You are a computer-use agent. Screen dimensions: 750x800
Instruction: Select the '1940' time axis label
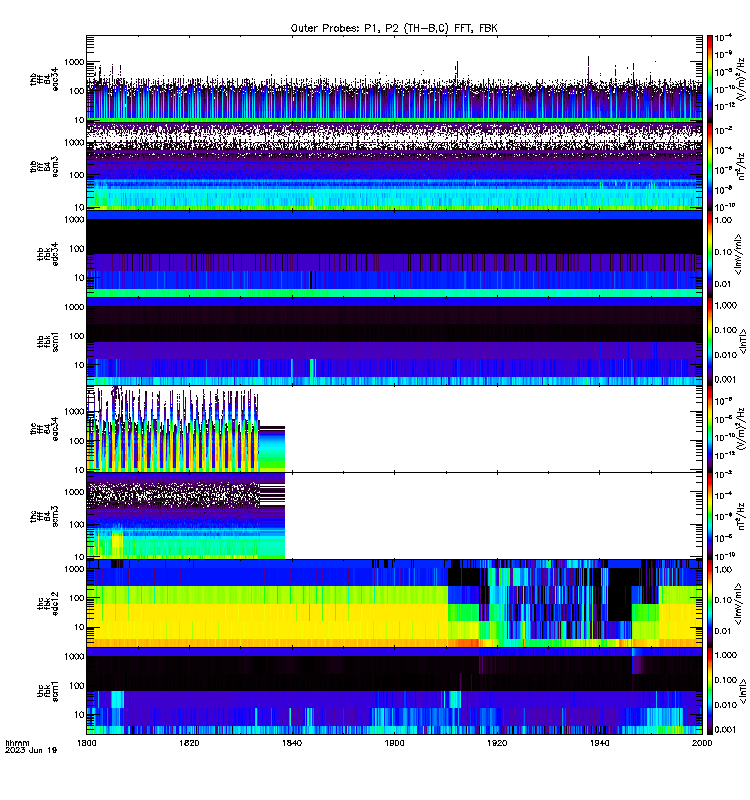coord(599,743)
